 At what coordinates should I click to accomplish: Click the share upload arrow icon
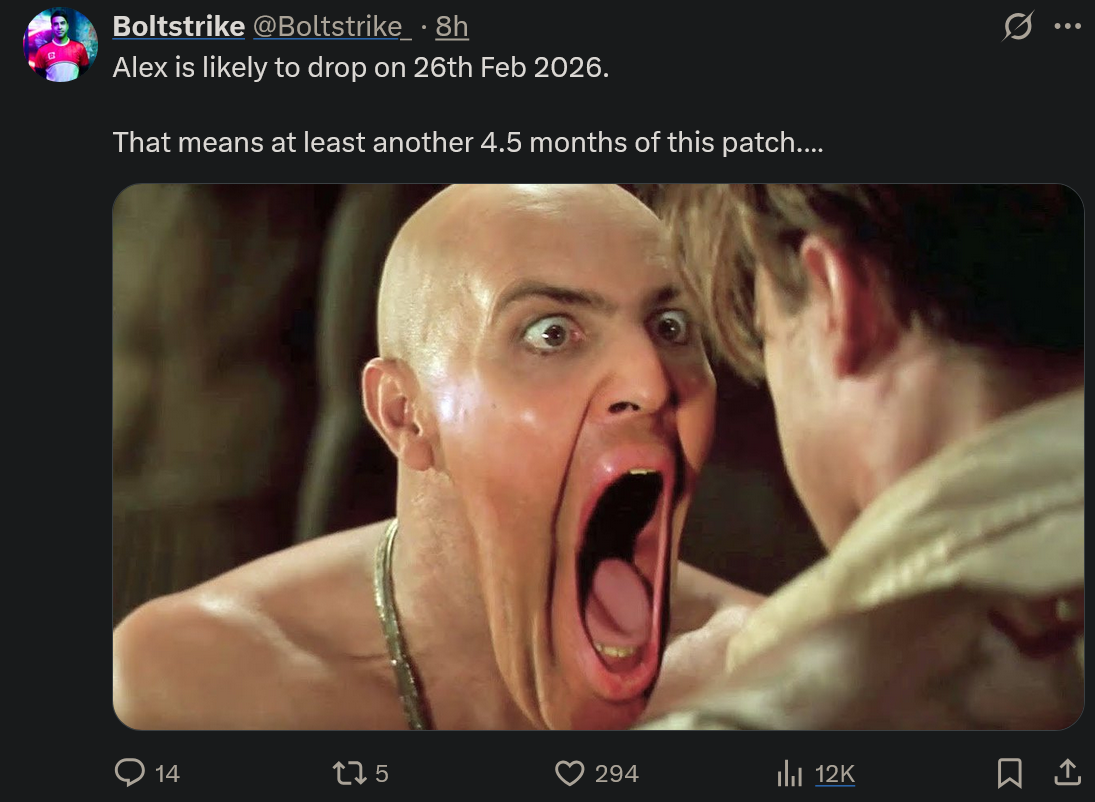(x=1067, y=773)
